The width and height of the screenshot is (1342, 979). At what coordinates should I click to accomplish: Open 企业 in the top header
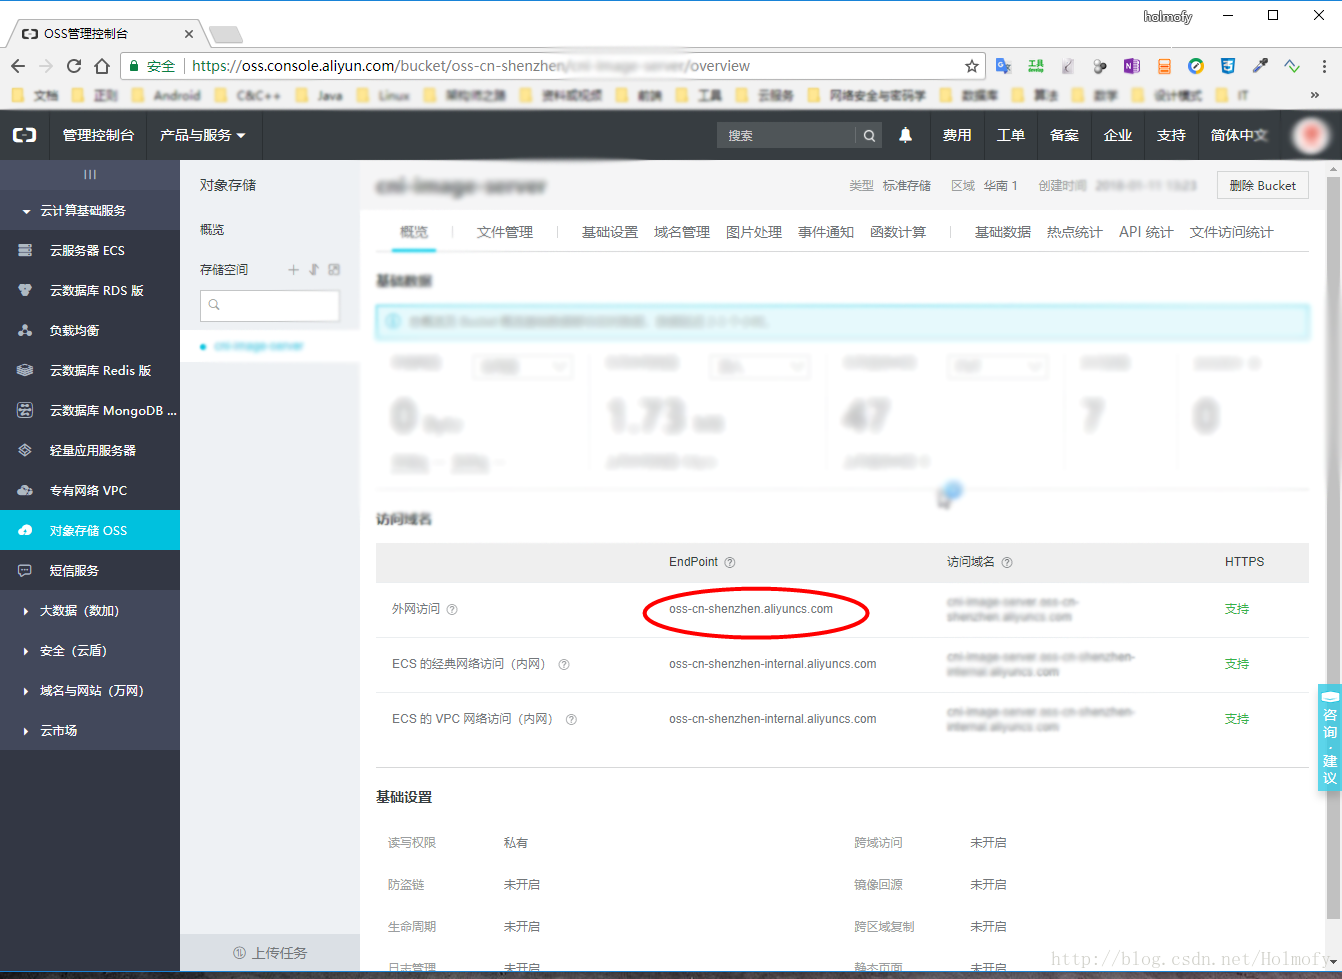pyautogui.click(x=1118, y=135)
